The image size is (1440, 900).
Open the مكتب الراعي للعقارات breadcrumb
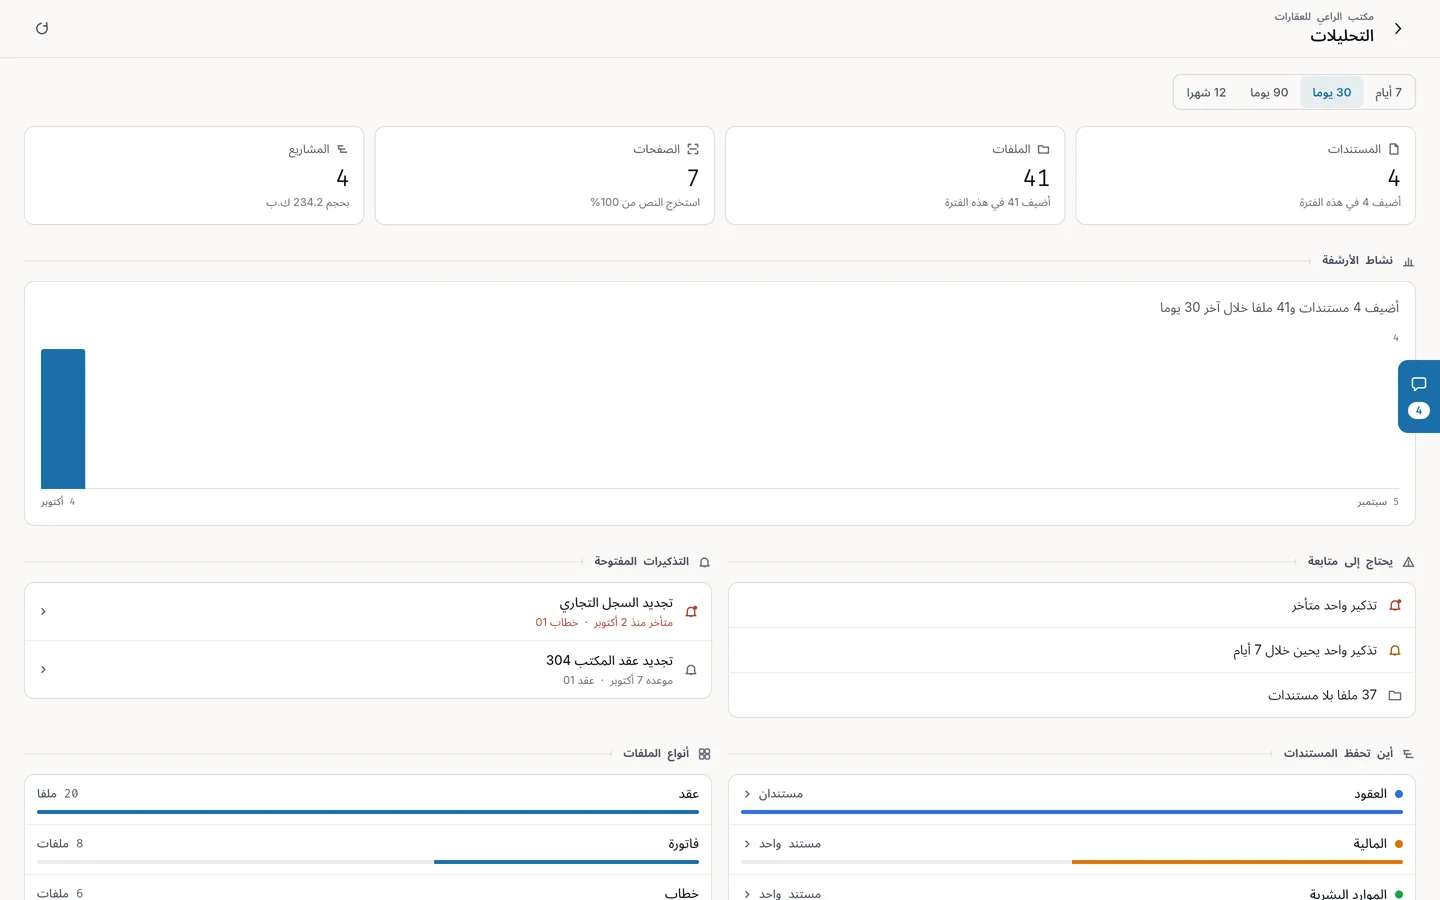[1324, 16]
